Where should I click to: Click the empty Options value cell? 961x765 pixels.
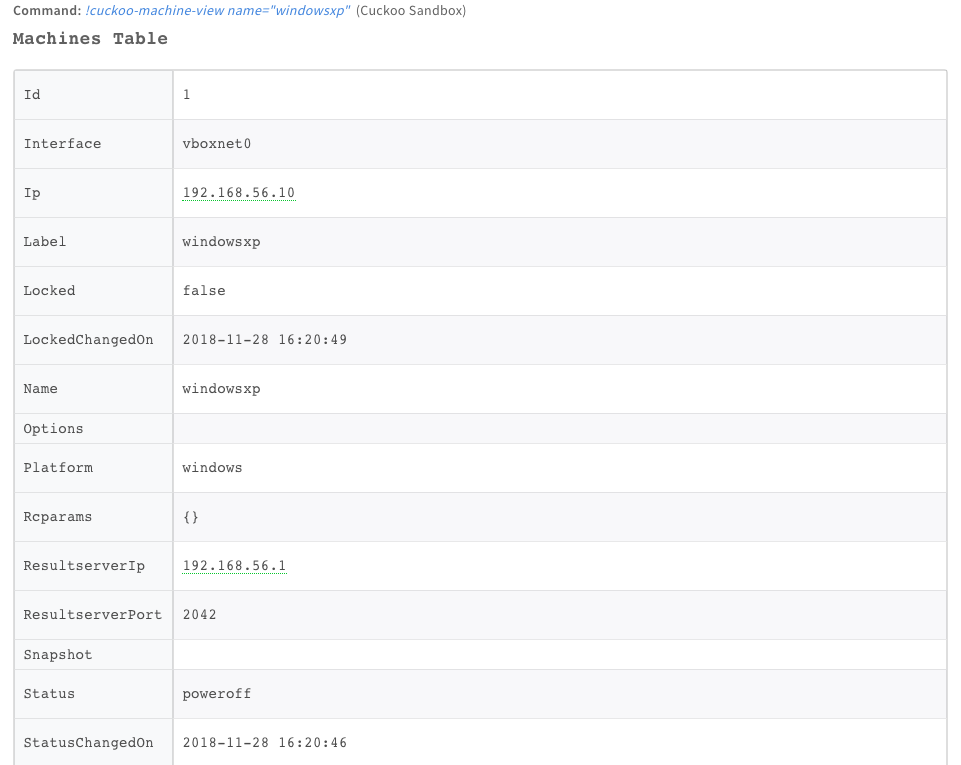[559, 429]
